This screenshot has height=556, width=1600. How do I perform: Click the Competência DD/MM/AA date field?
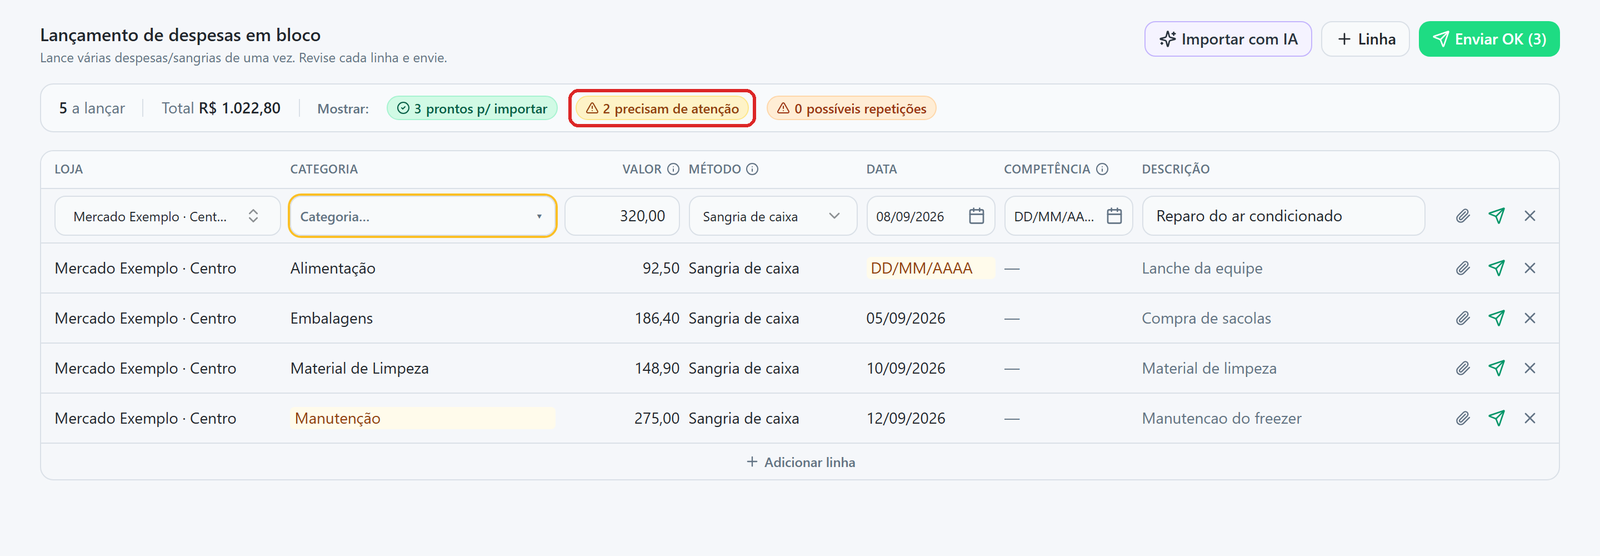click(1068, 216)
